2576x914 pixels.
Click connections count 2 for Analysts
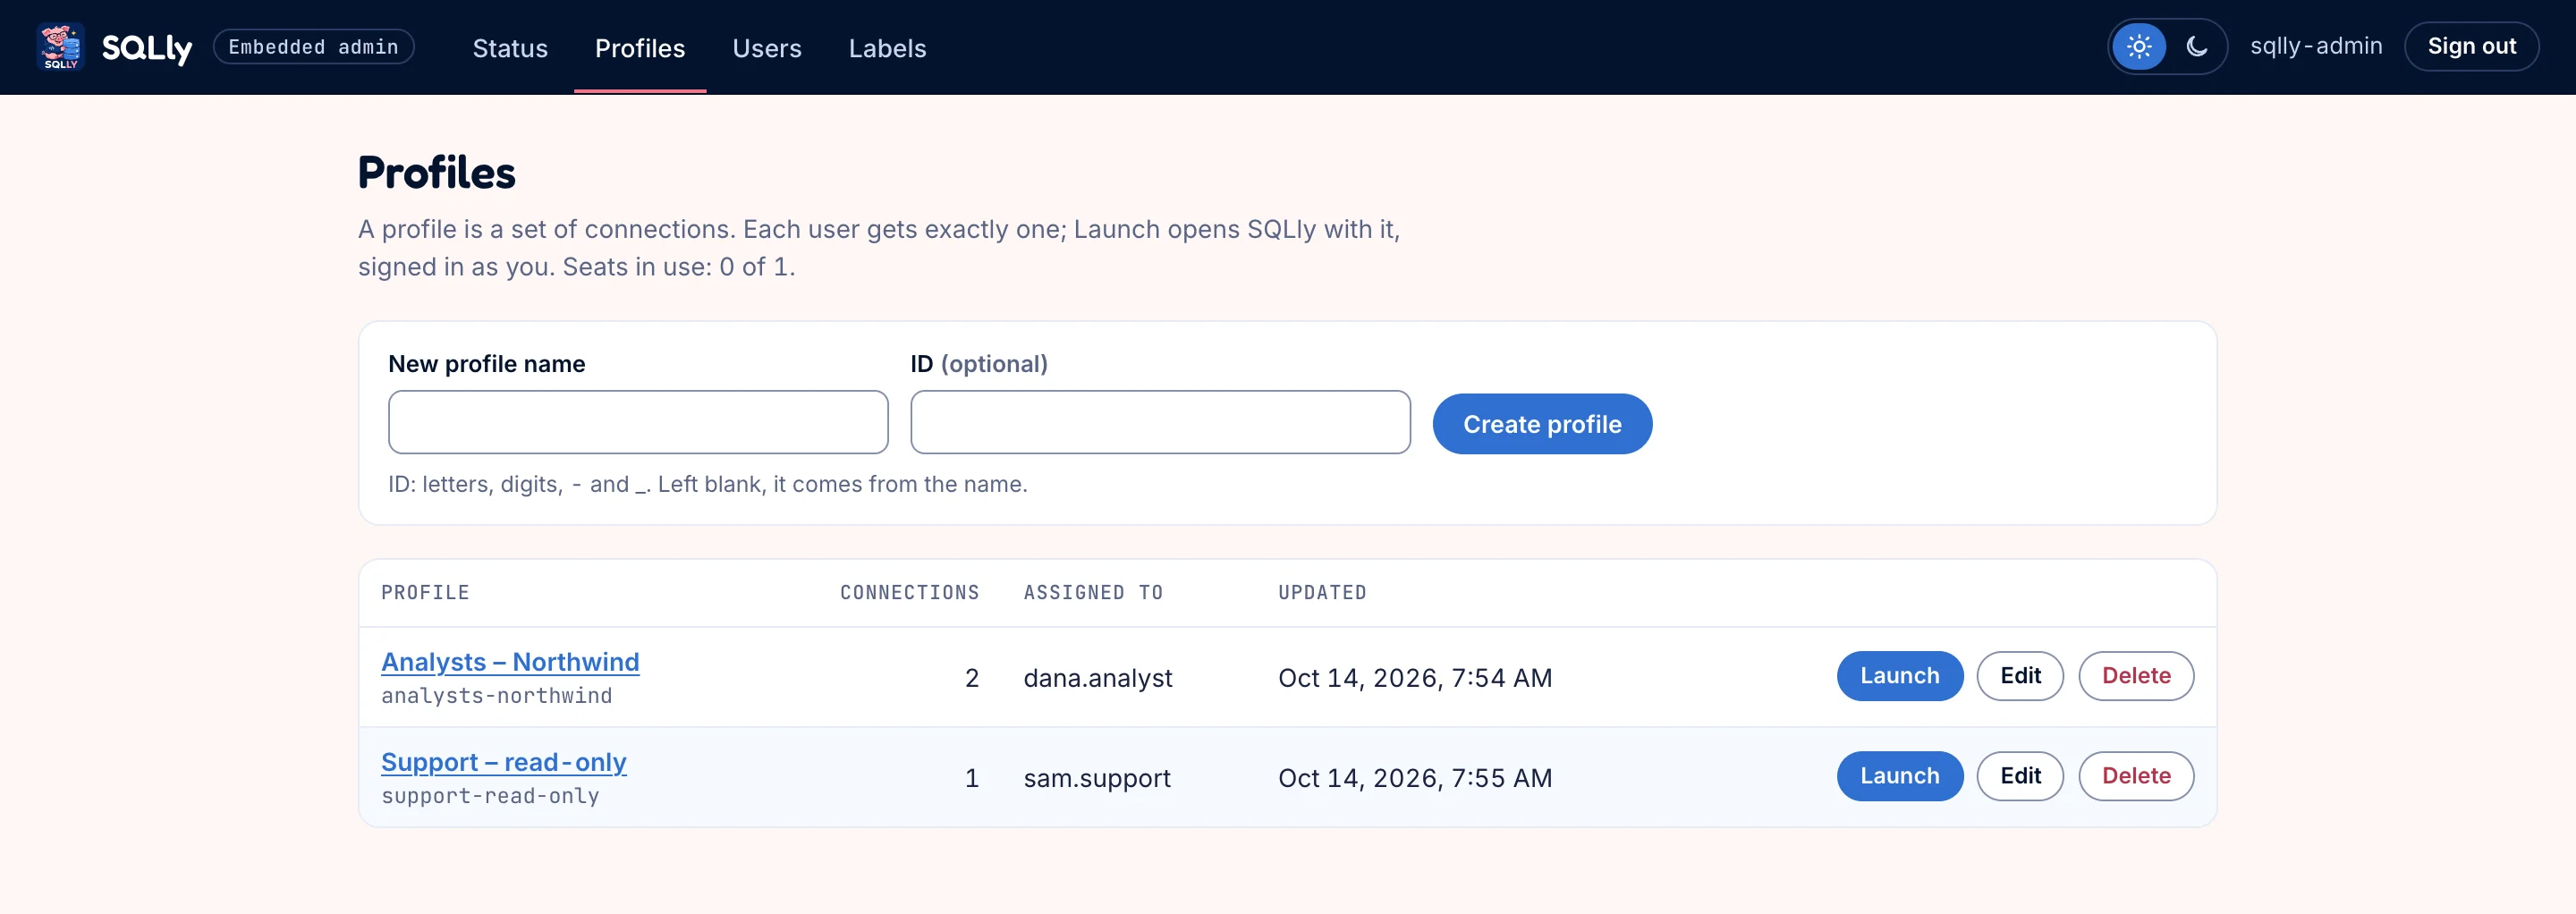[x=971, y=678]
